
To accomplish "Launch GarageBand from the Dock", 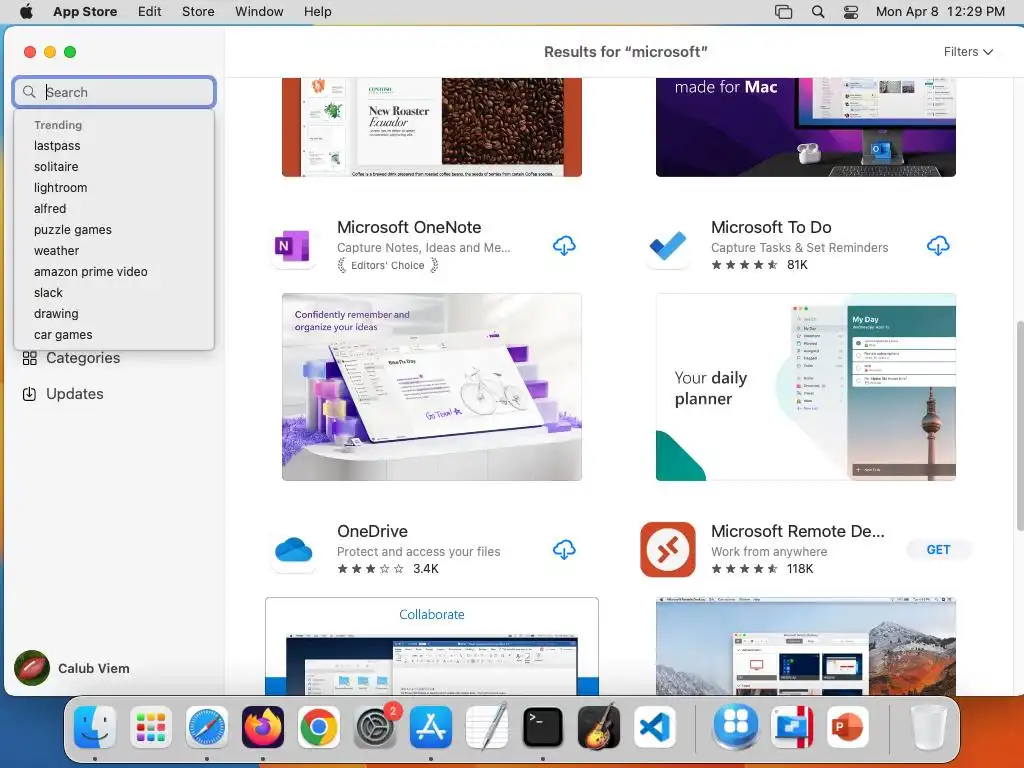I will click(x=599, y=727).
